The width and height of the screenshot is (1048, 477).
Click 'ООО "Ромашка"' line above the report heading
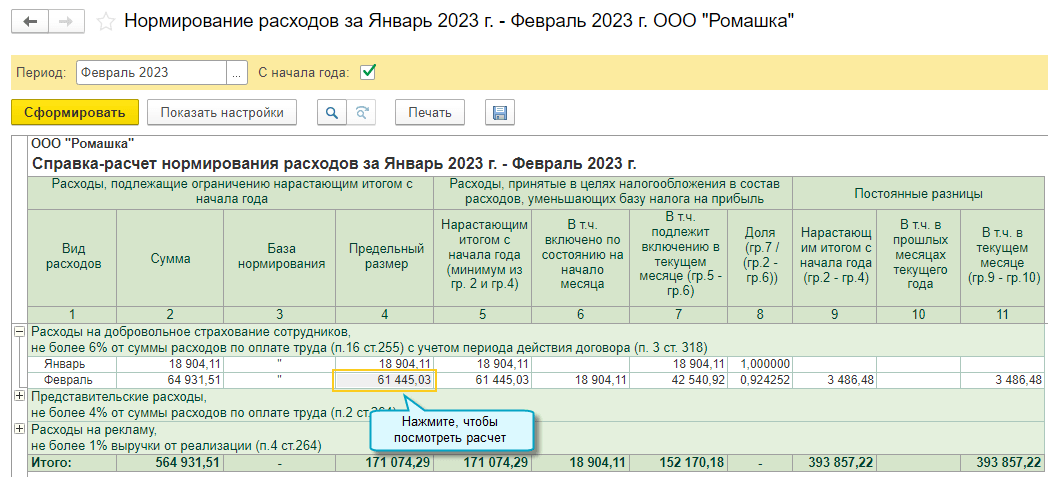pyautogui.click(x=83, y=142)
